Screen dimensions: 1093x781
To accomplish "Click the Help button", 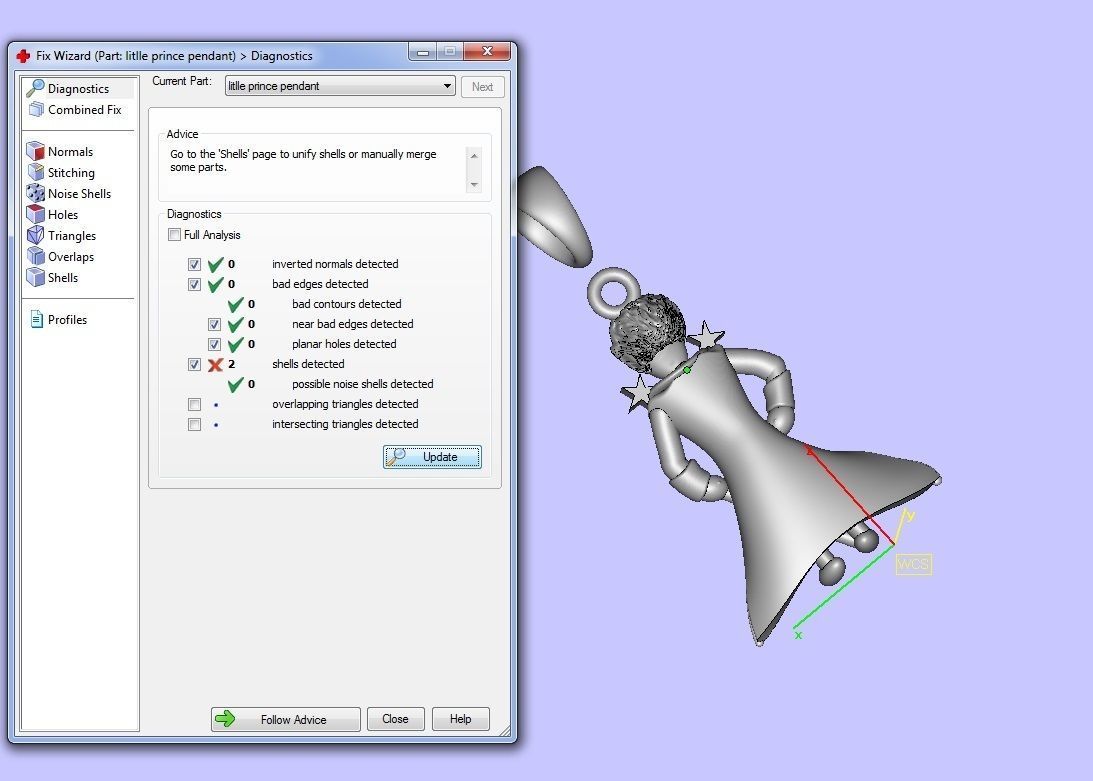I will (x=461, y=719).
